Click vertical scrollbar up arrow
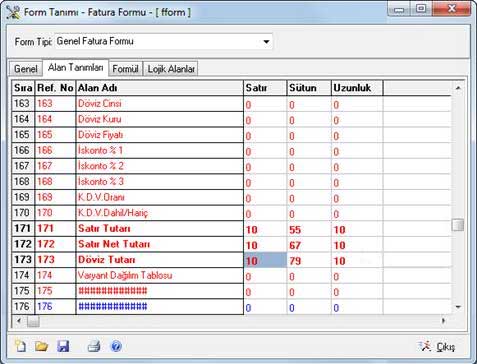 click(x=458, y=88)
